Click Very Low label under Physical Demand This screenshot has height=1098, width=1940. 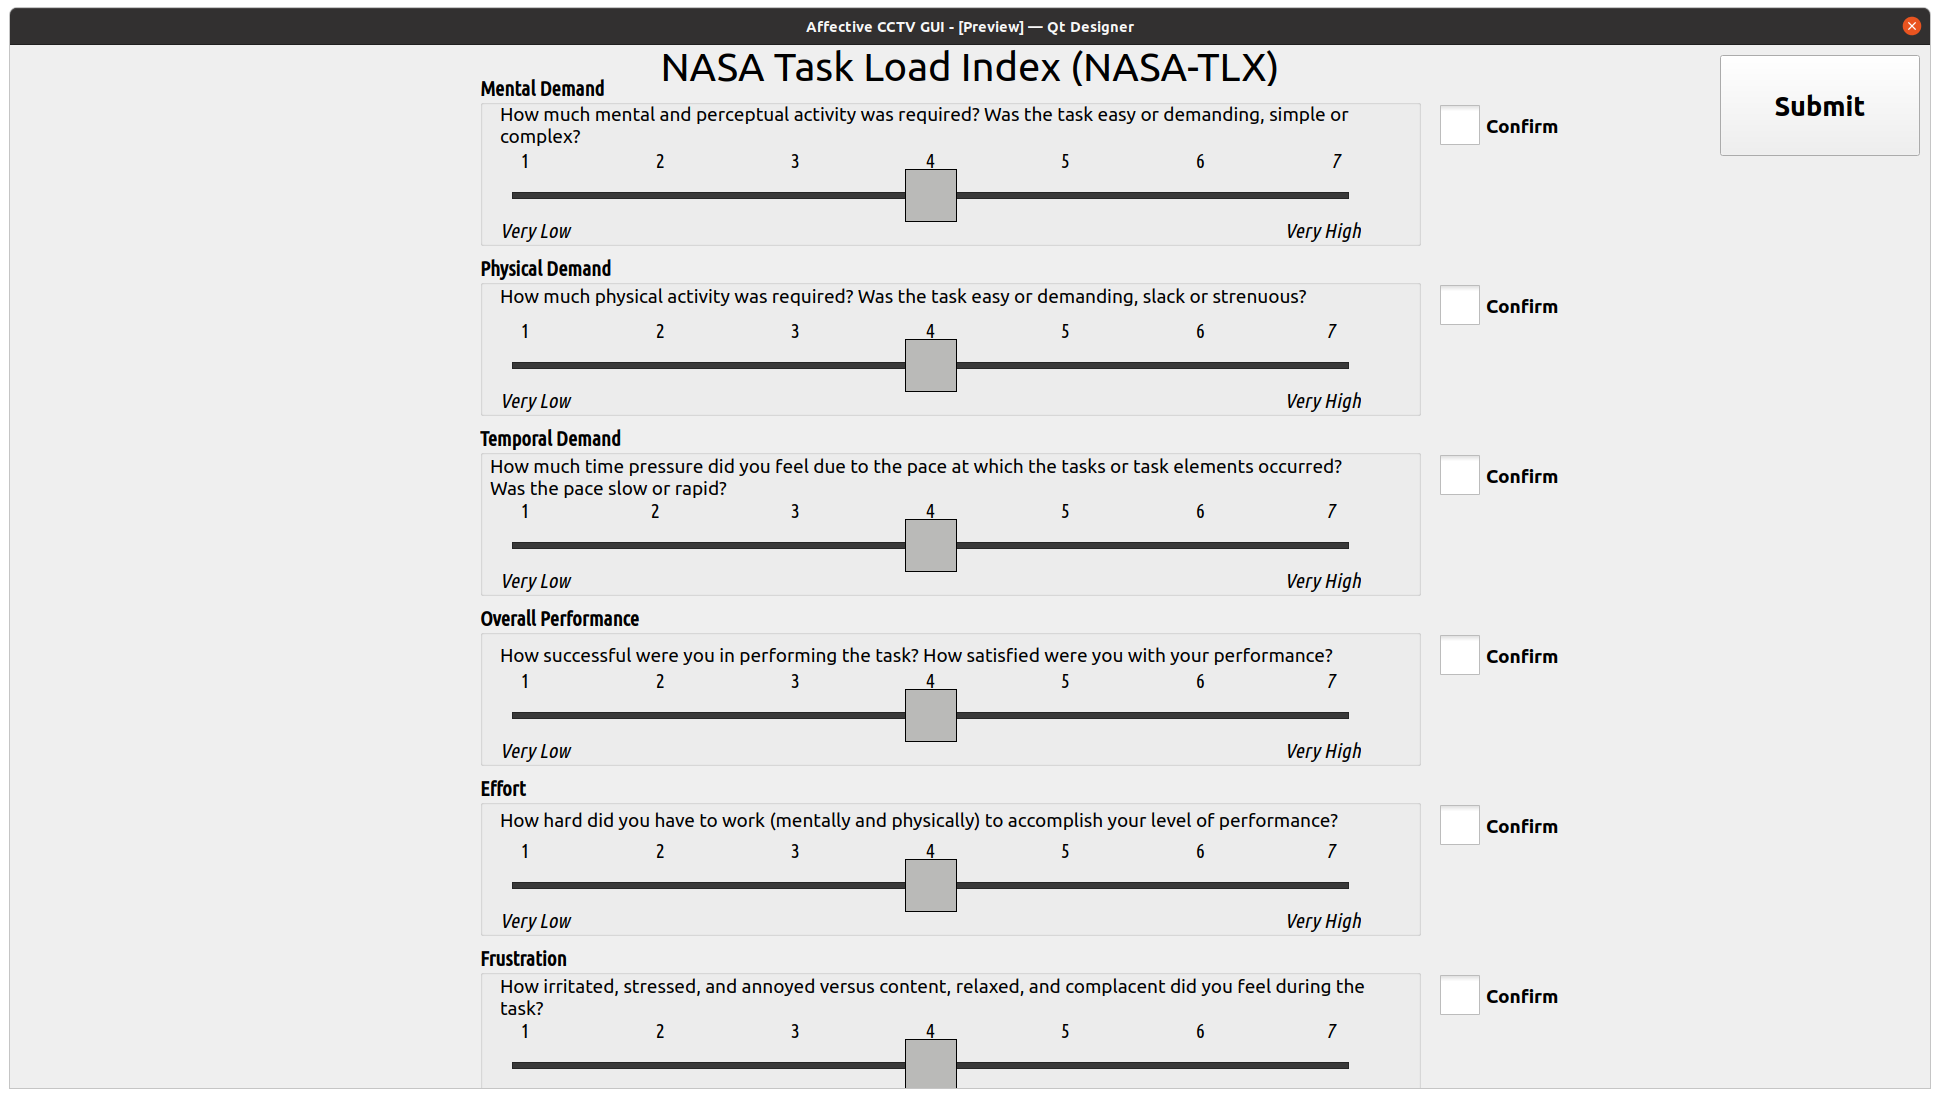[536, 401]
